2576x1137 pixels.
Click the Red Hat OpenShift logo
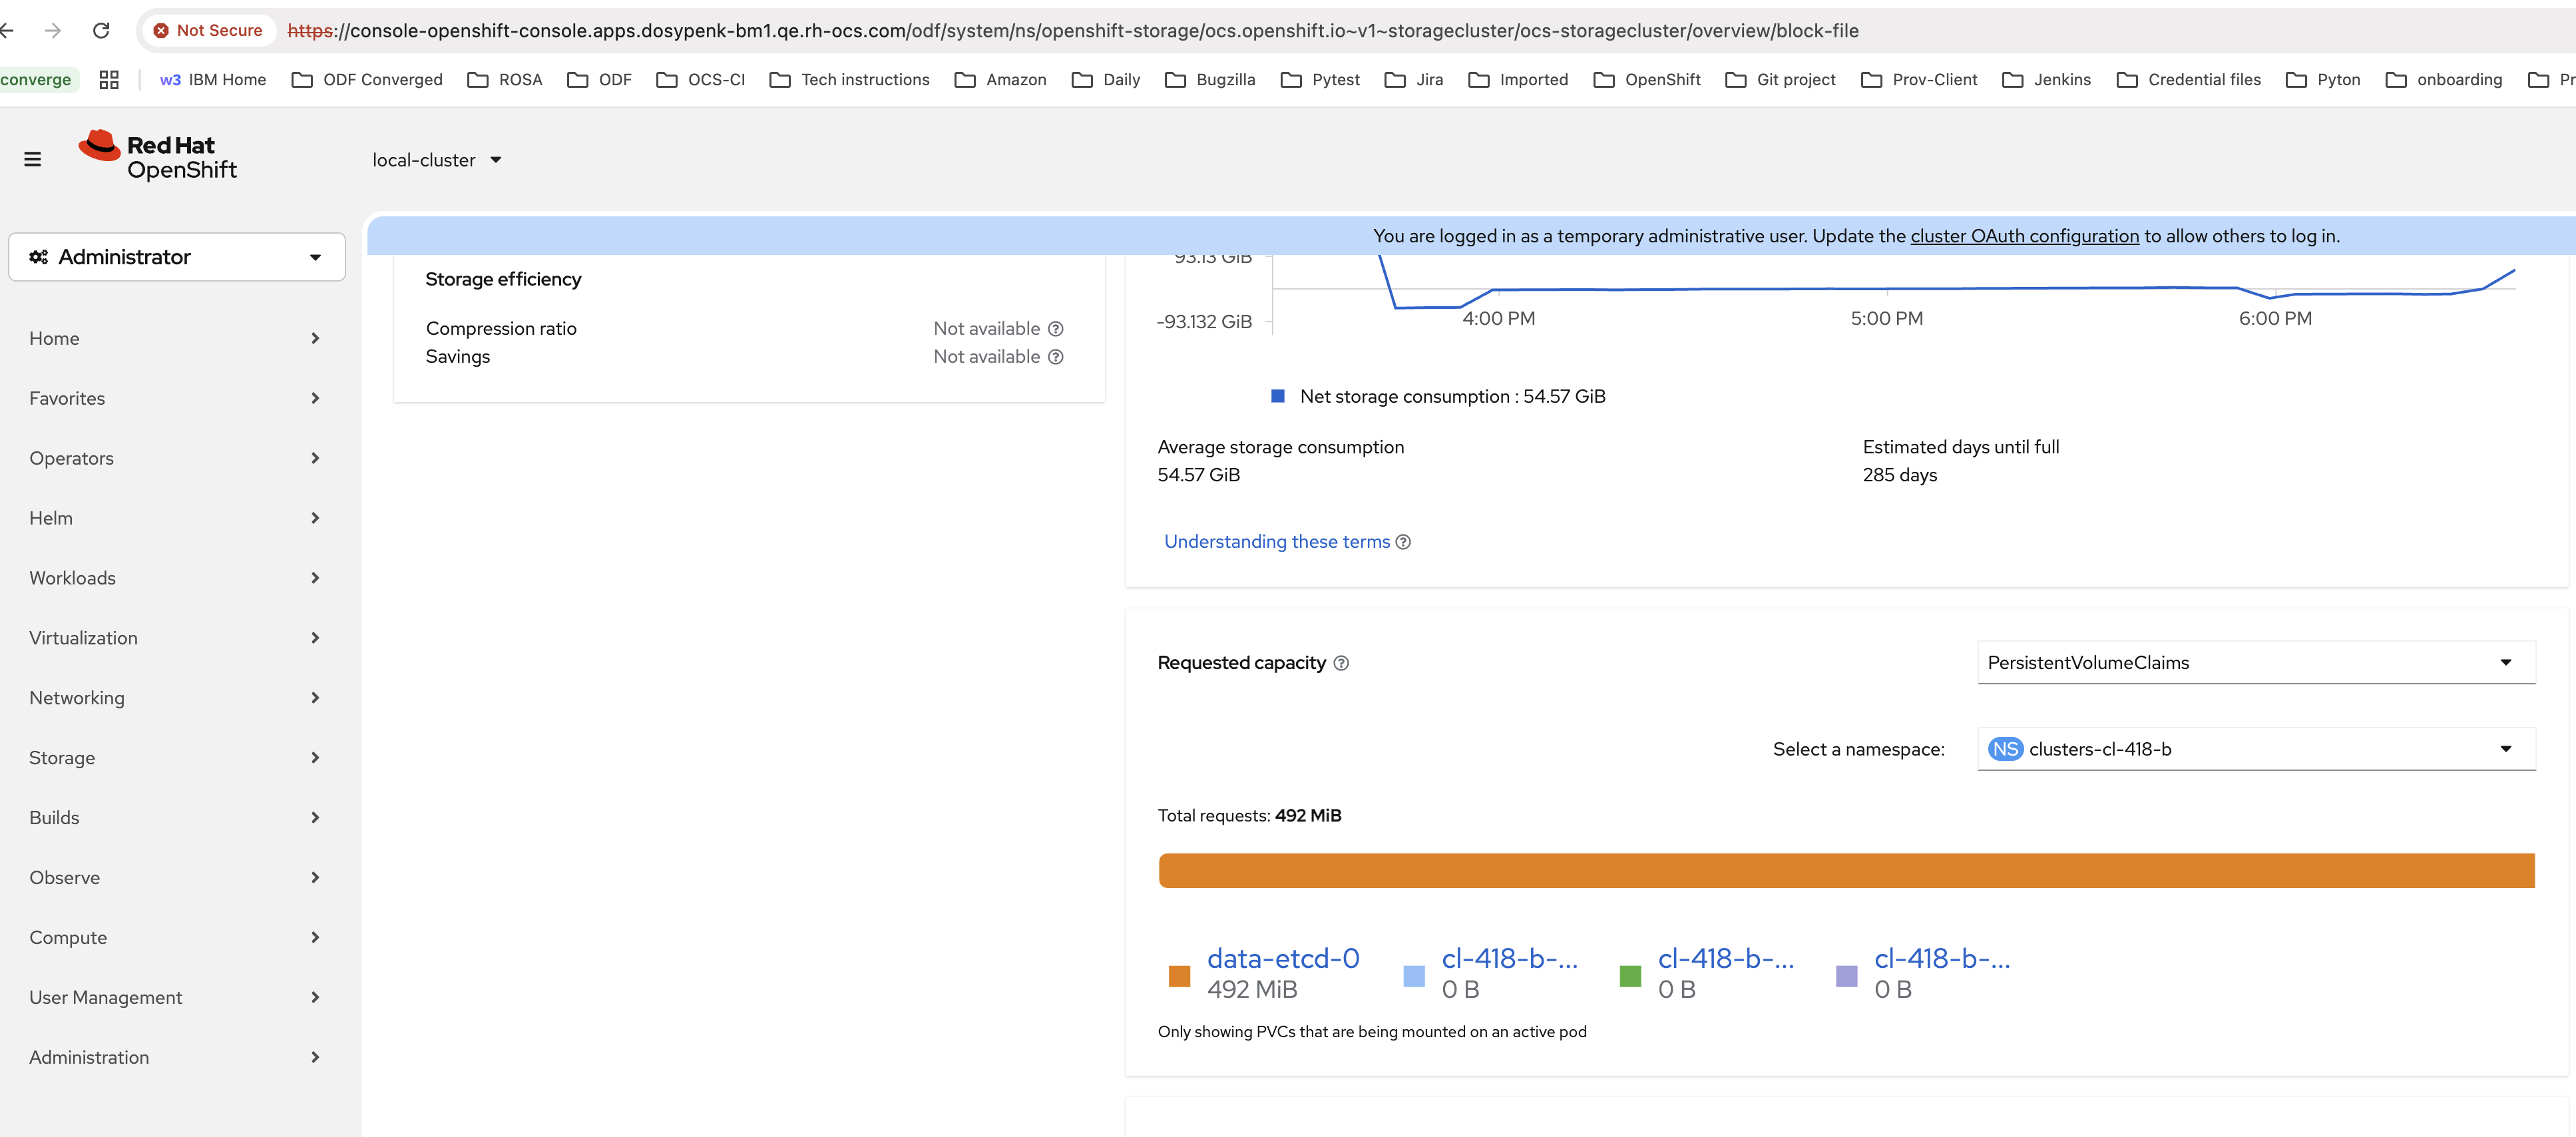[158, 157]
